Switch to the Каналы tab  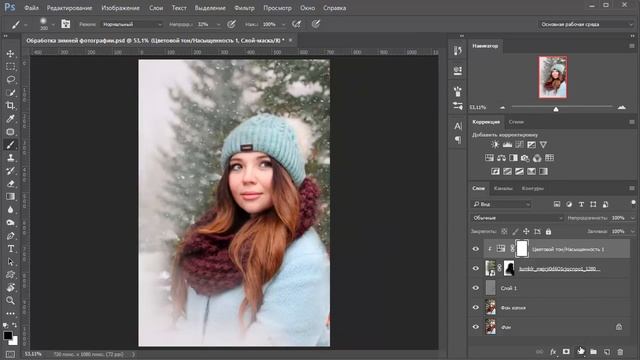pos(503,188)
